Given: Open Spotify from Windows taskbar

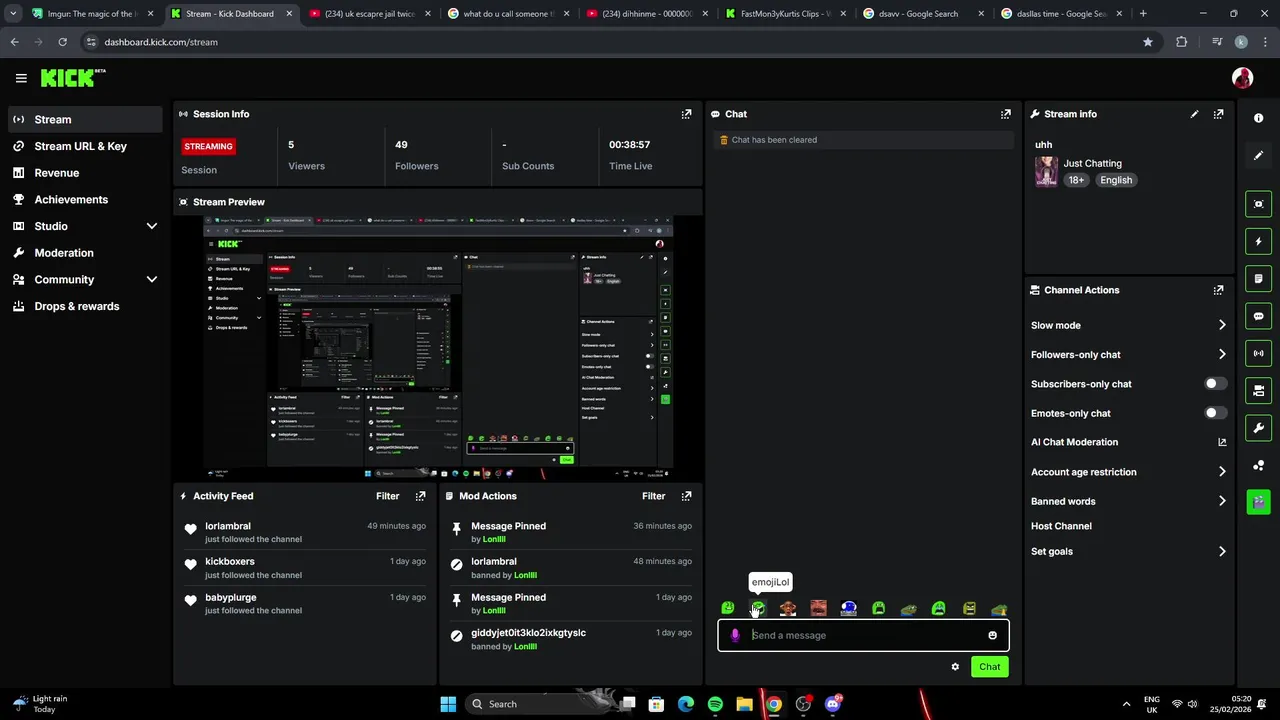Looking at the screenshot, I should (715, 704).
